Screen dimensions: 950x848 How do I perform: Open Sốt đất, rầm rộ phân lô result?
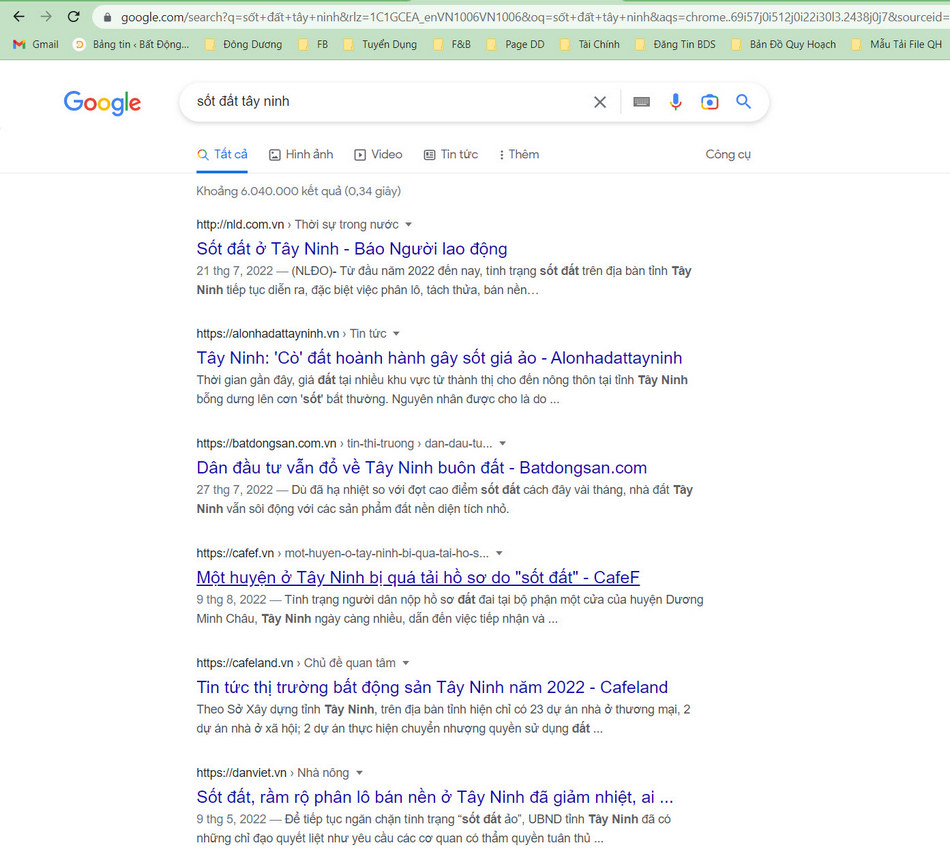435,797
